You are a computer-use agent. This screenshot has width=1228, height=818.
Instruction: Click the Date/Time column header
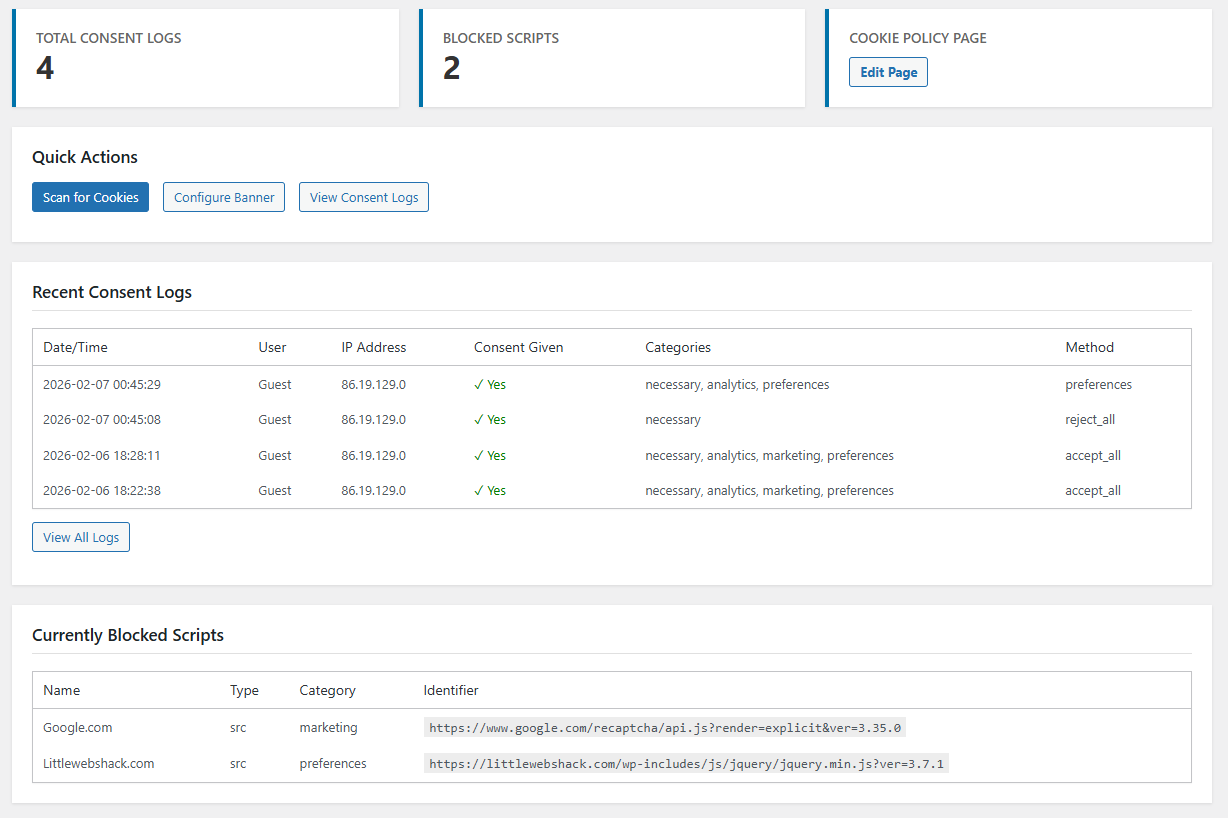click(75, 347)
